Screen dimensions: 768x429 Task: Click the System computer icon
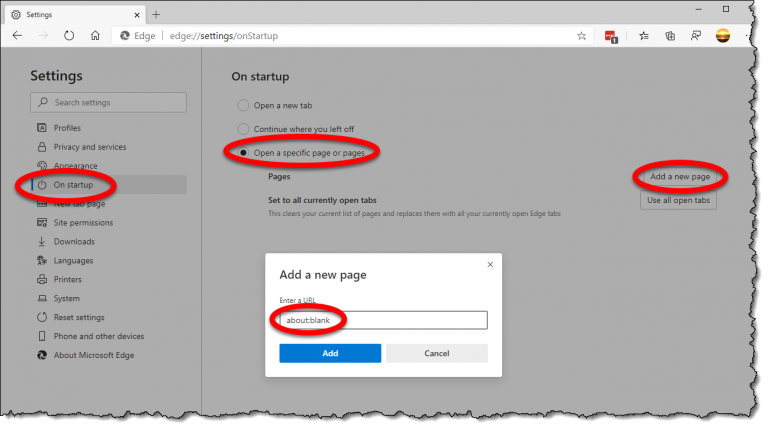[x=42, y=298]
